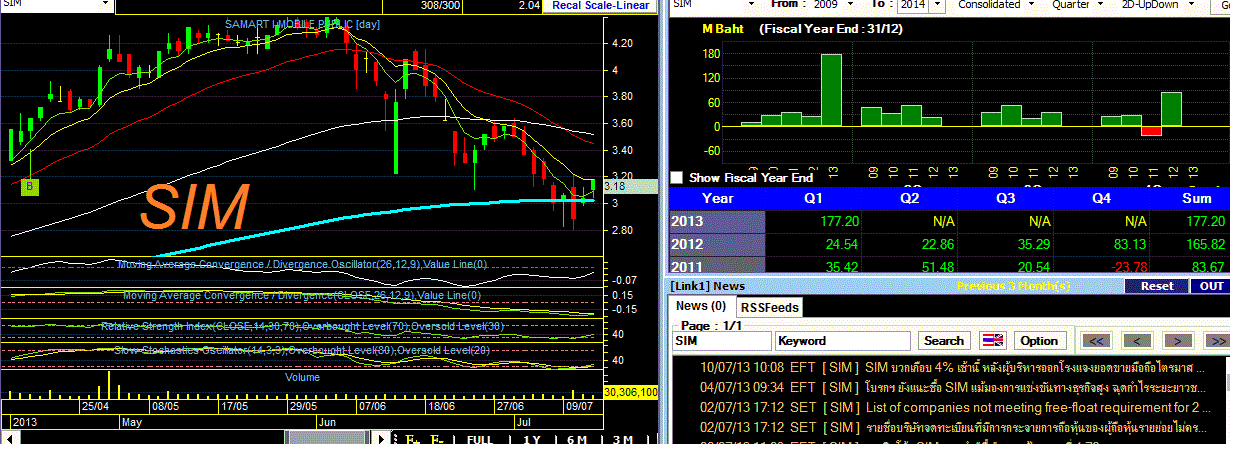
Task: Click the Recal Scale-Linear button
Action: coord(599,6)
